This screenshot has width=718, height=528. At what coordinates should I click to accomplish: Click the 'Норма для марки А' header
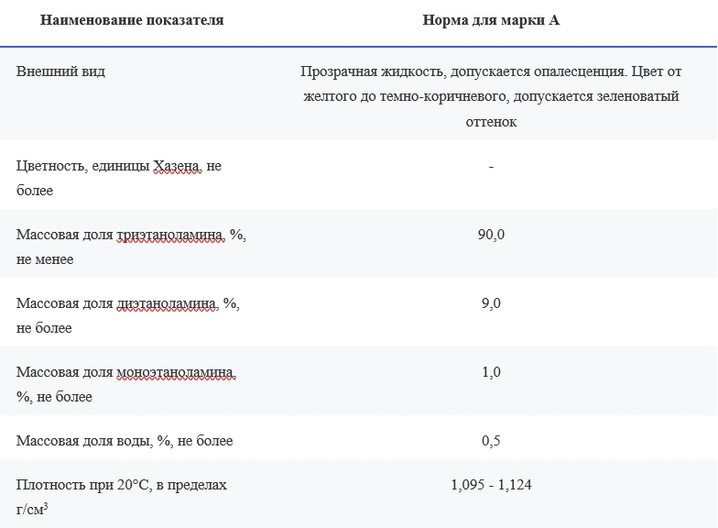click(491, 20)
